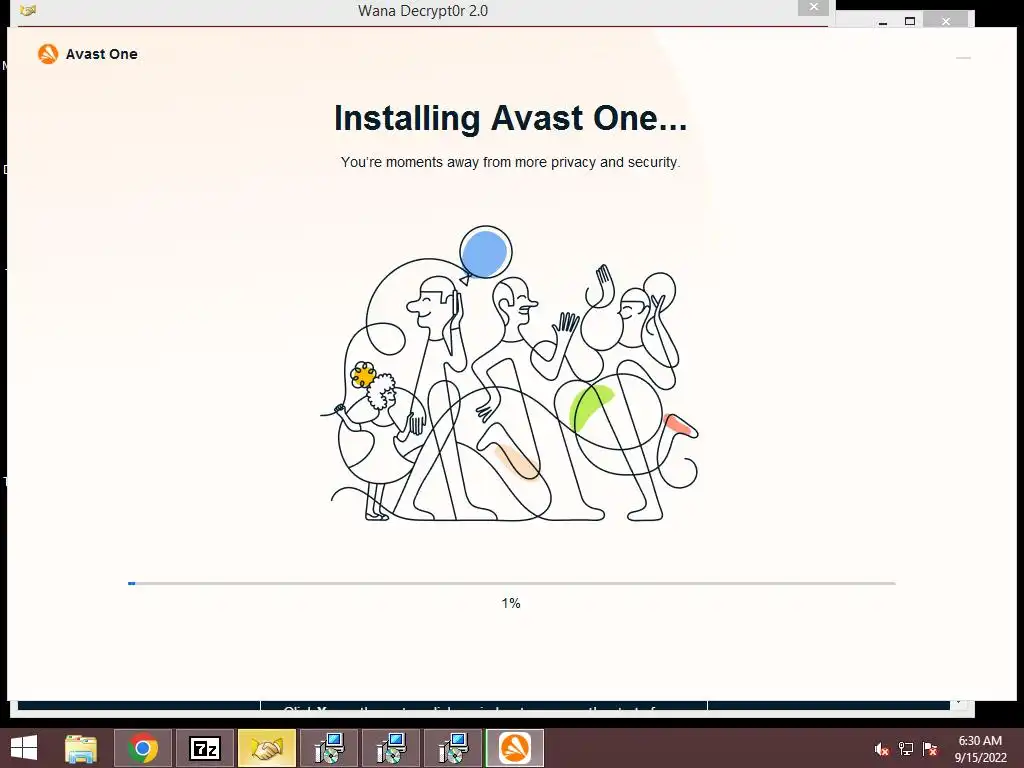This screenshot has width=1024, height=768.
Task: Open the 7-Zip taskbar icon
Action: tap(204, 748)
